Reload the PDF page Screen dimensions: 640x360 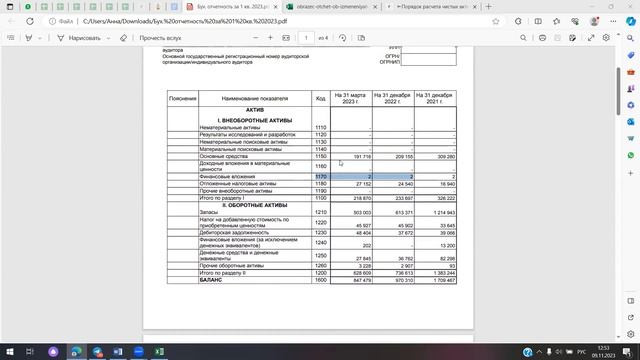[30, 21]
